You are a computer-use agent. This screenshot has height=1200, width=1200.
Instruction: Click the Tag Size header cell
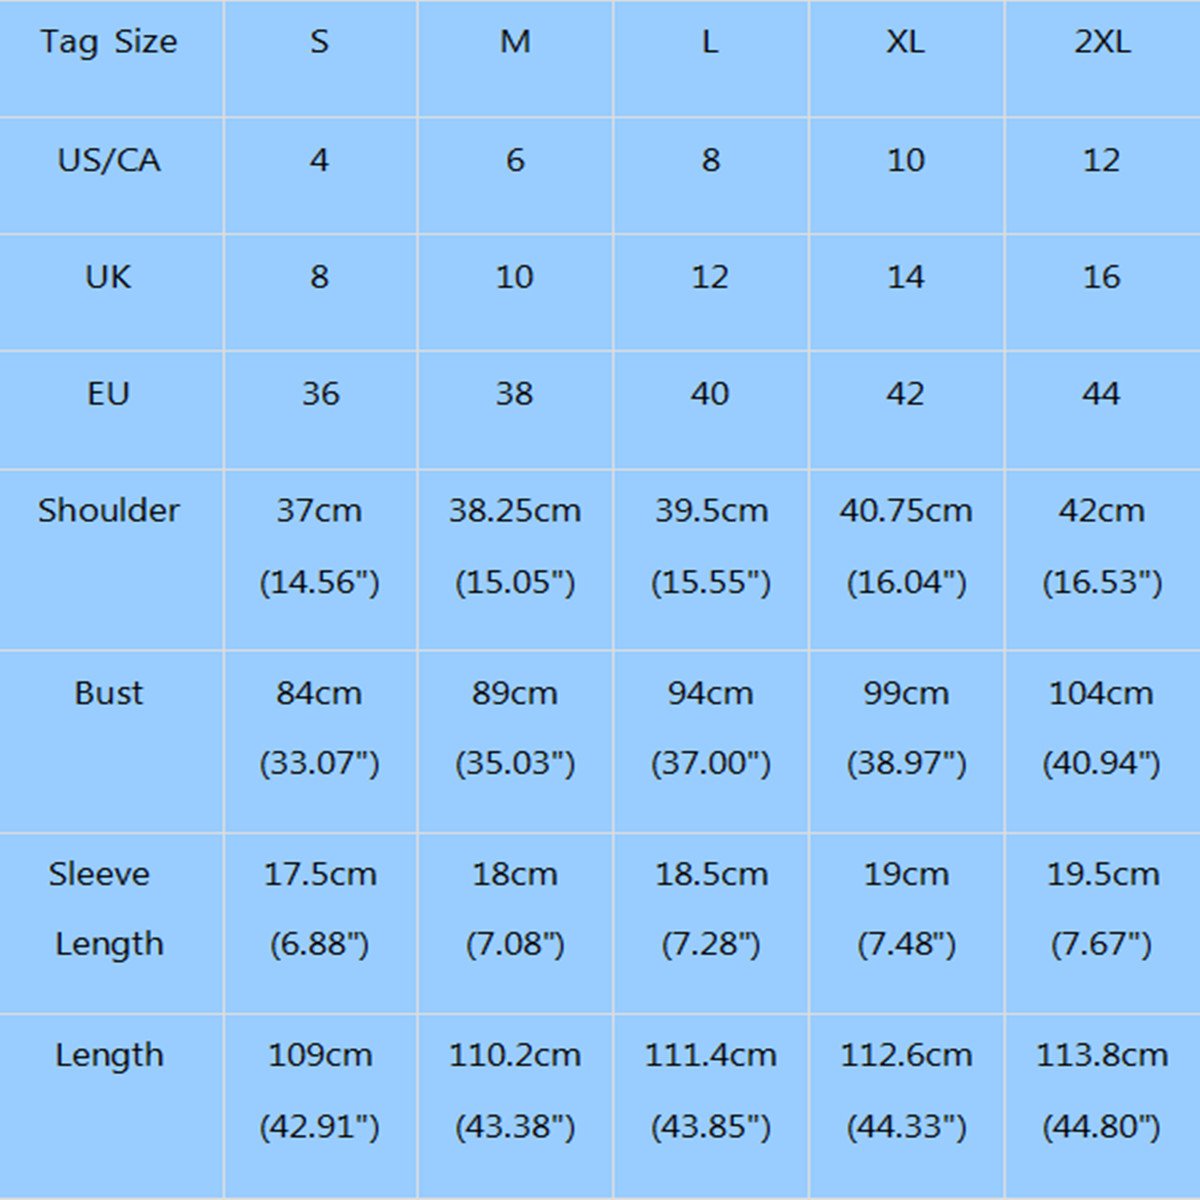tap(109, 42)
